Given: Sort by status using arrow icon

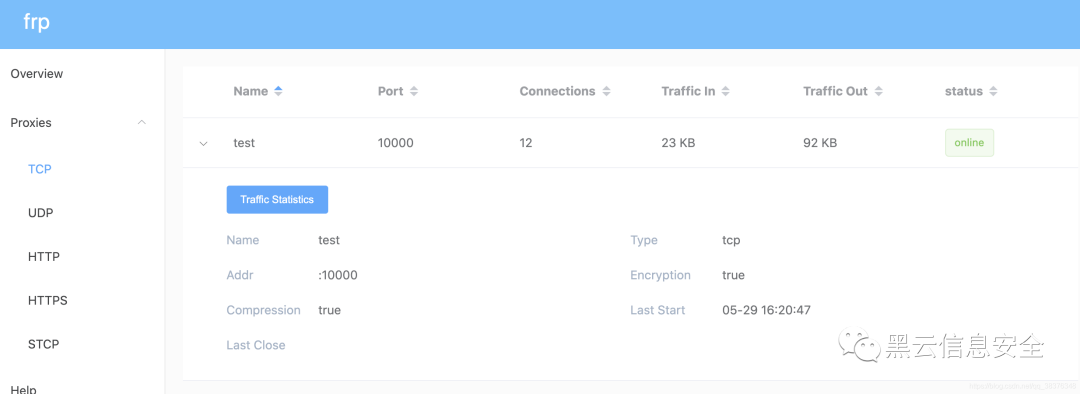Looking at the screenshot, I should [993, 91].
